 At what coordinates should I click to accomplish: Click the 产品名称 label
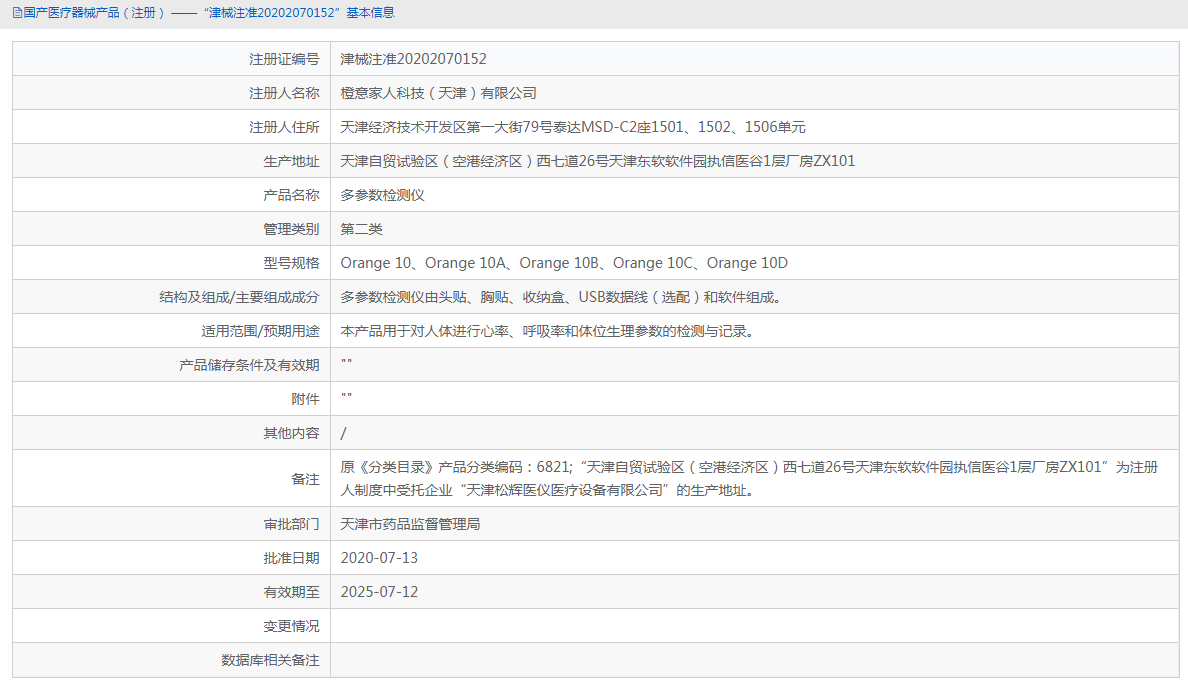(x=291, y=196)
